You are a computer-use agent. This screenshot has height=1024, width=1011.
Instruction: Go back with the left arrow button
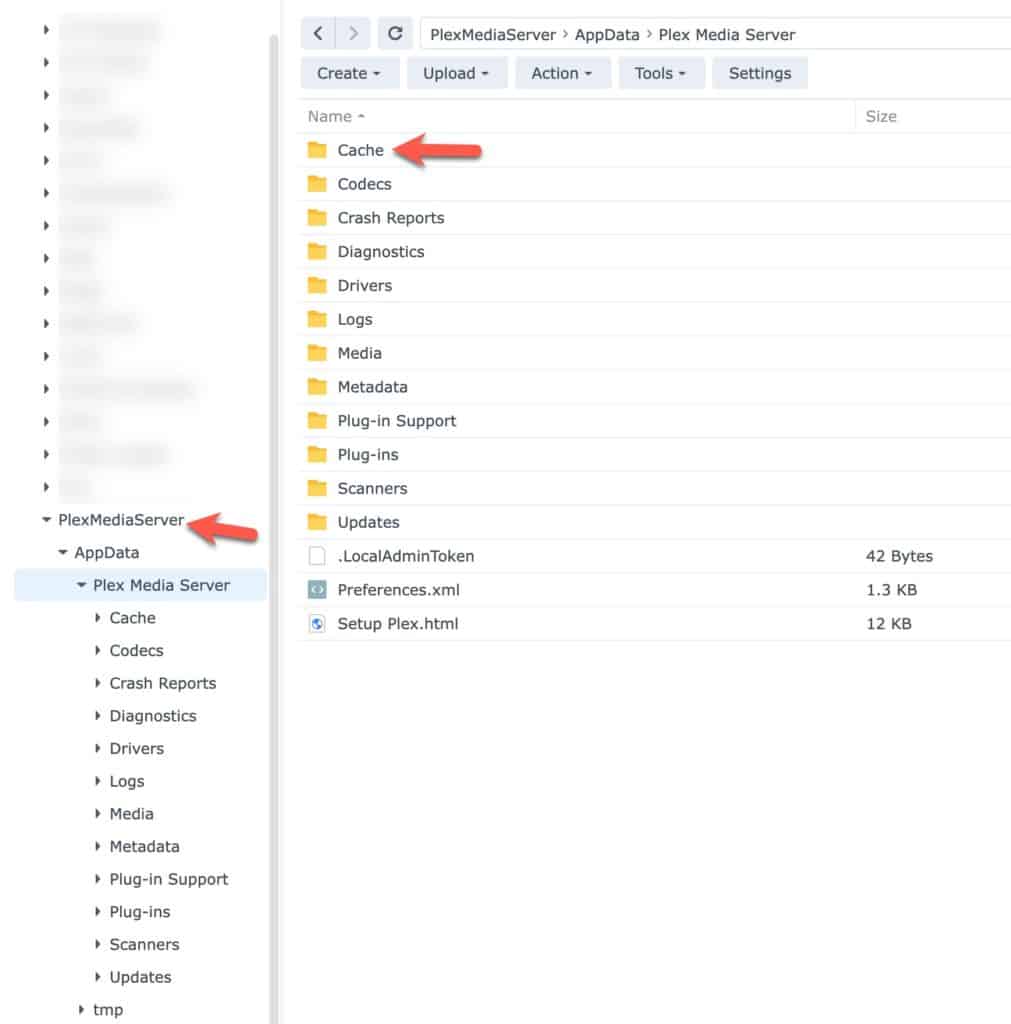[x=318, y=33]
